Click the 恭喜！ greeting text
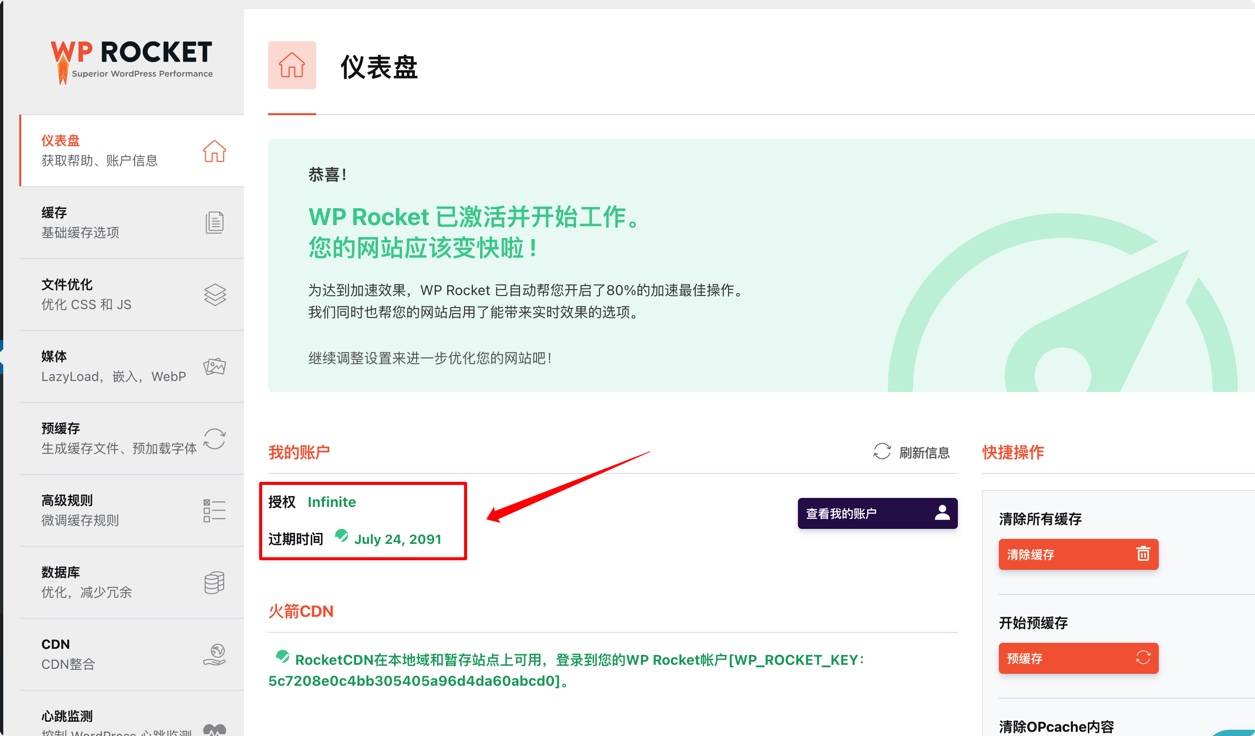The height and width of the screenshot is (736, 1255). click(x=328, y=174)
